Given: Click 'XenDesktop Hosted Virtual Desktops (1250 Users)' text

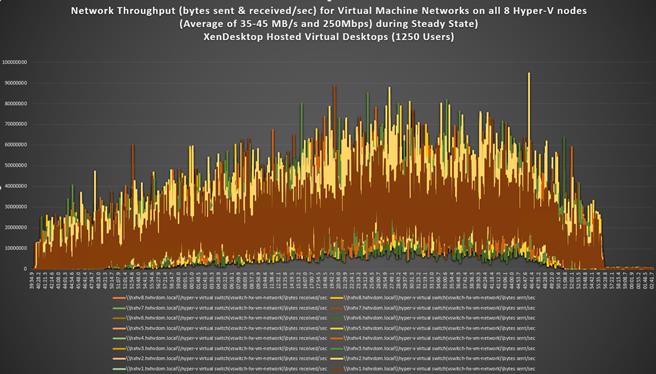Looking at the screenshot, I should (328, 37).
